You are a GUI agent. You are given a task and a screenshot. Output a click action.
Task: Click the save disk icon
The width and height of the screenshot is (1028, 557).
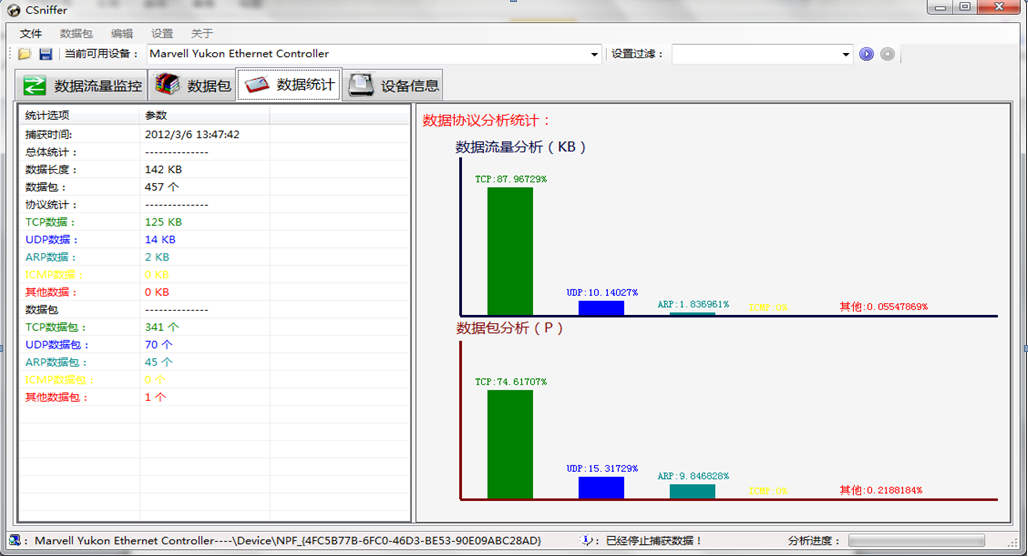pos(45,54)
